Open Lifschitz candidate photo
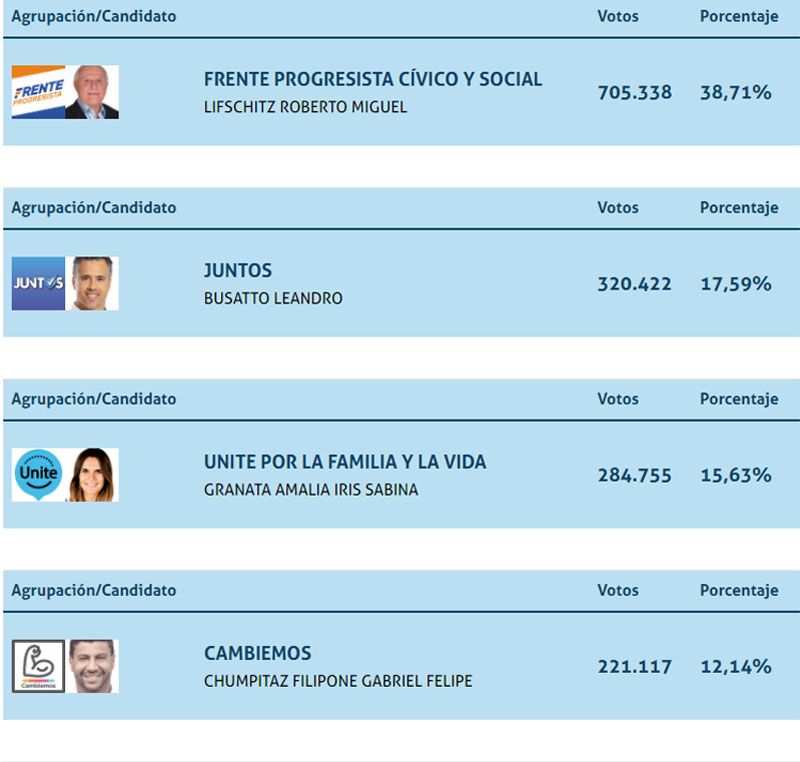800x762 pixels. (92, 92)
